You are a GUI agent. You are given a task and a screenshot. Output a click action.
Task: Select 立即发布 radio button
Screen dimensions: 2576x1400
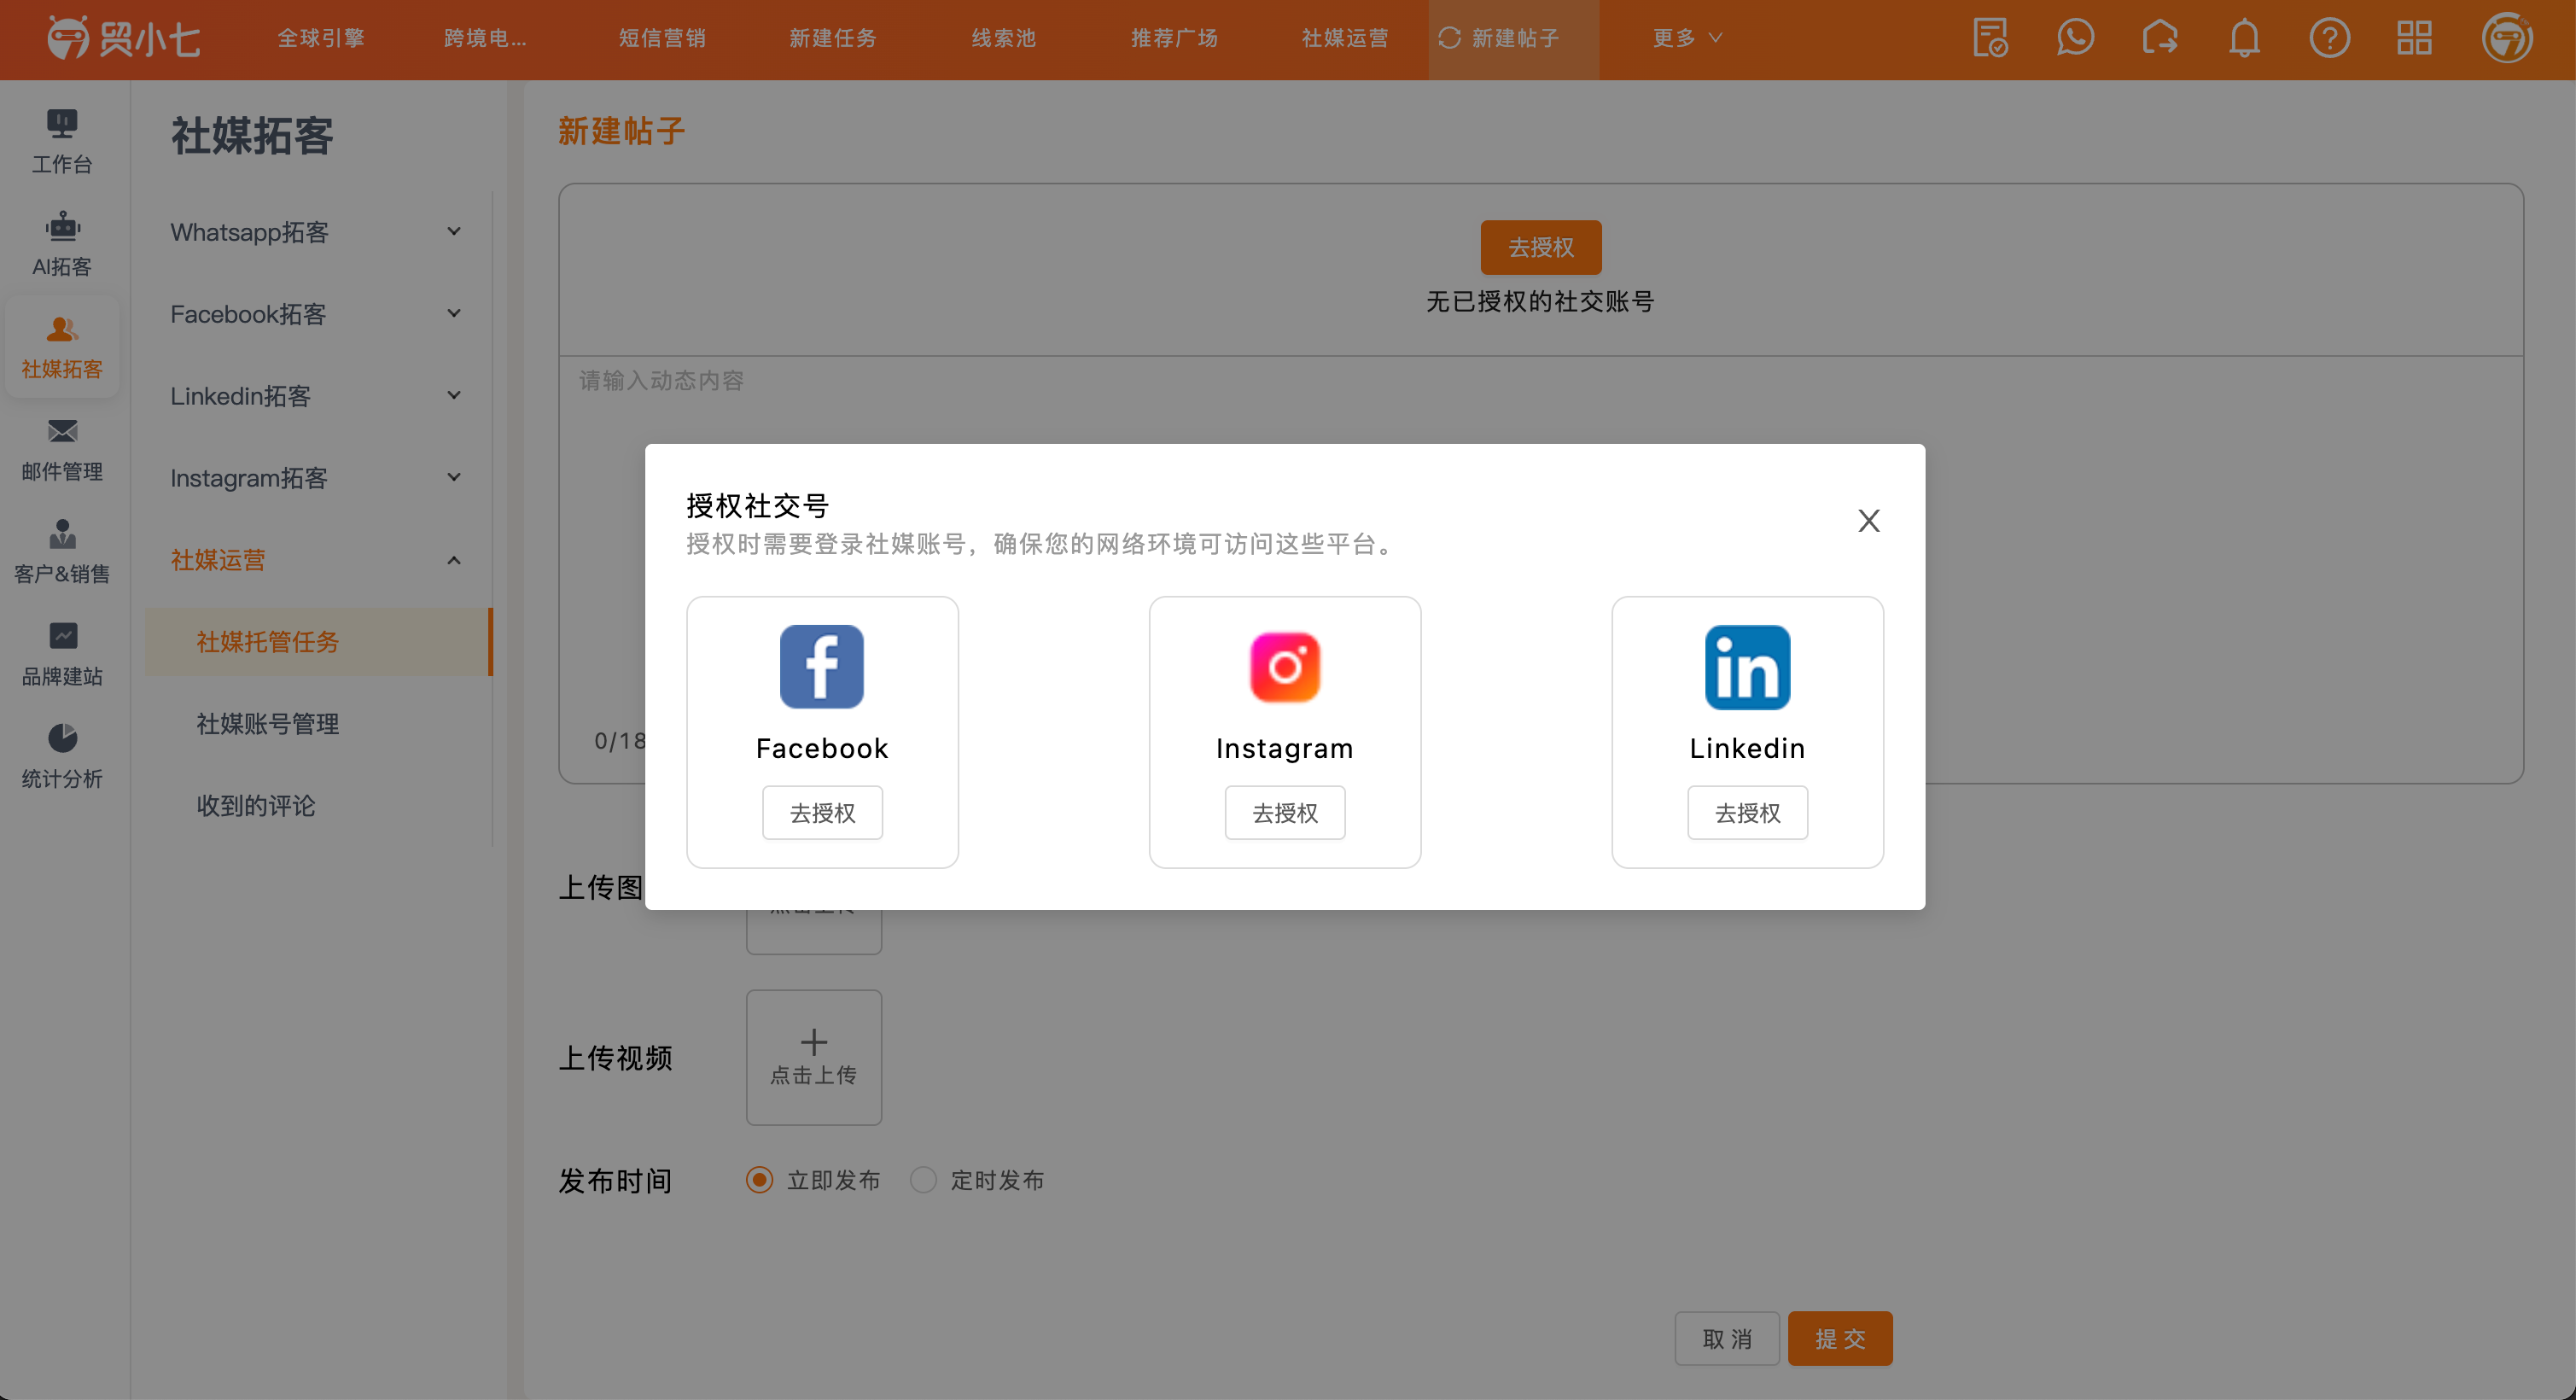759,1180
